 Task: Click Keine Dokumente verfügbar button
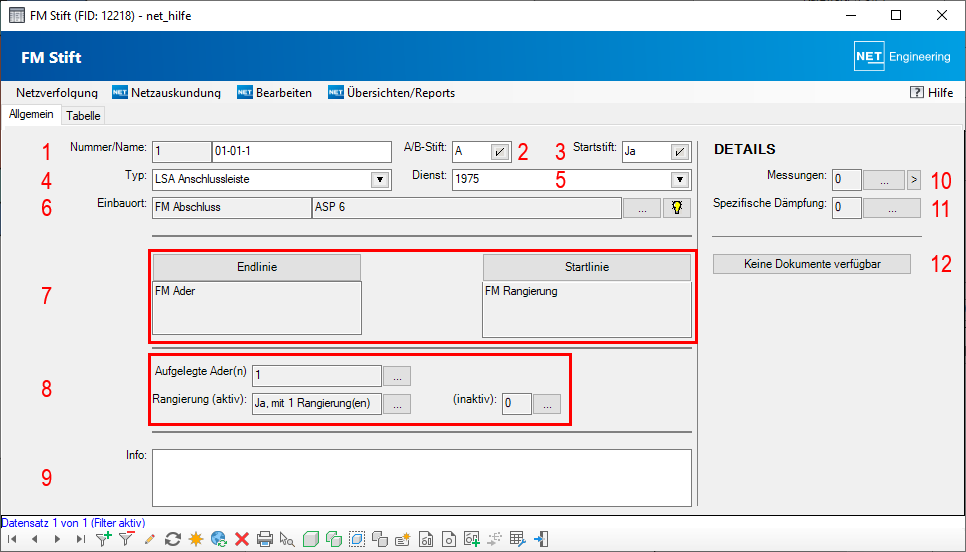(812, 264)
